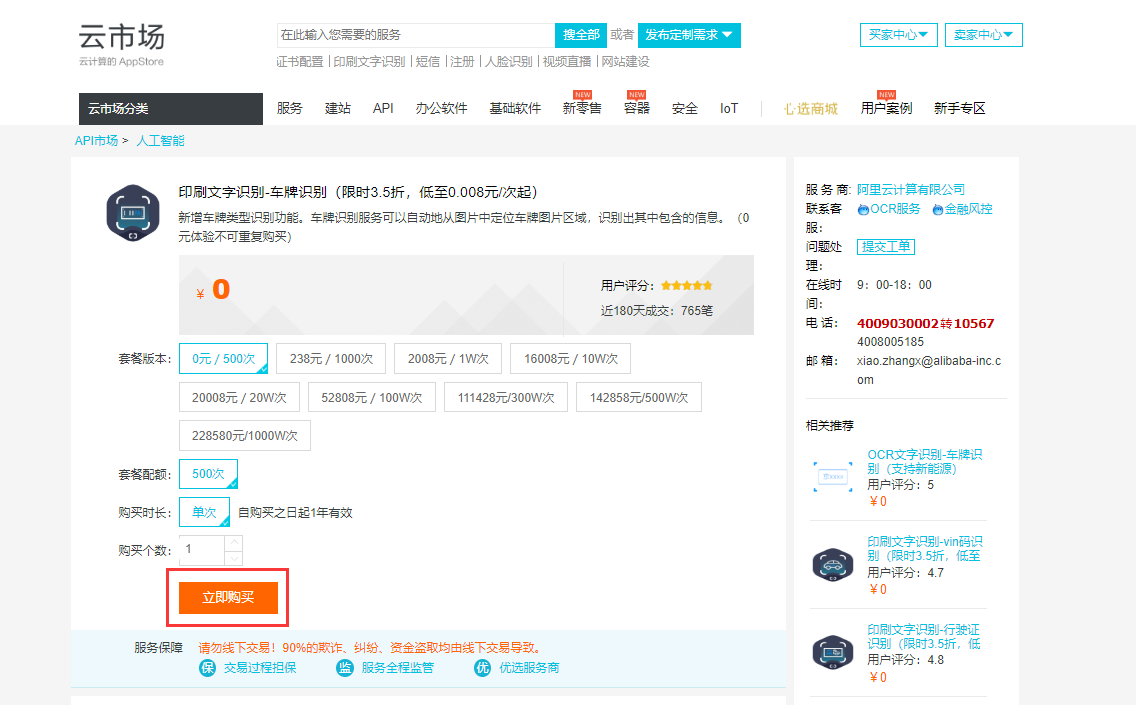The height and width of the screenshot is (705, 1136).
Task: Select the 16008元 / 10W次 package
Action: click(x=570, y=359)
